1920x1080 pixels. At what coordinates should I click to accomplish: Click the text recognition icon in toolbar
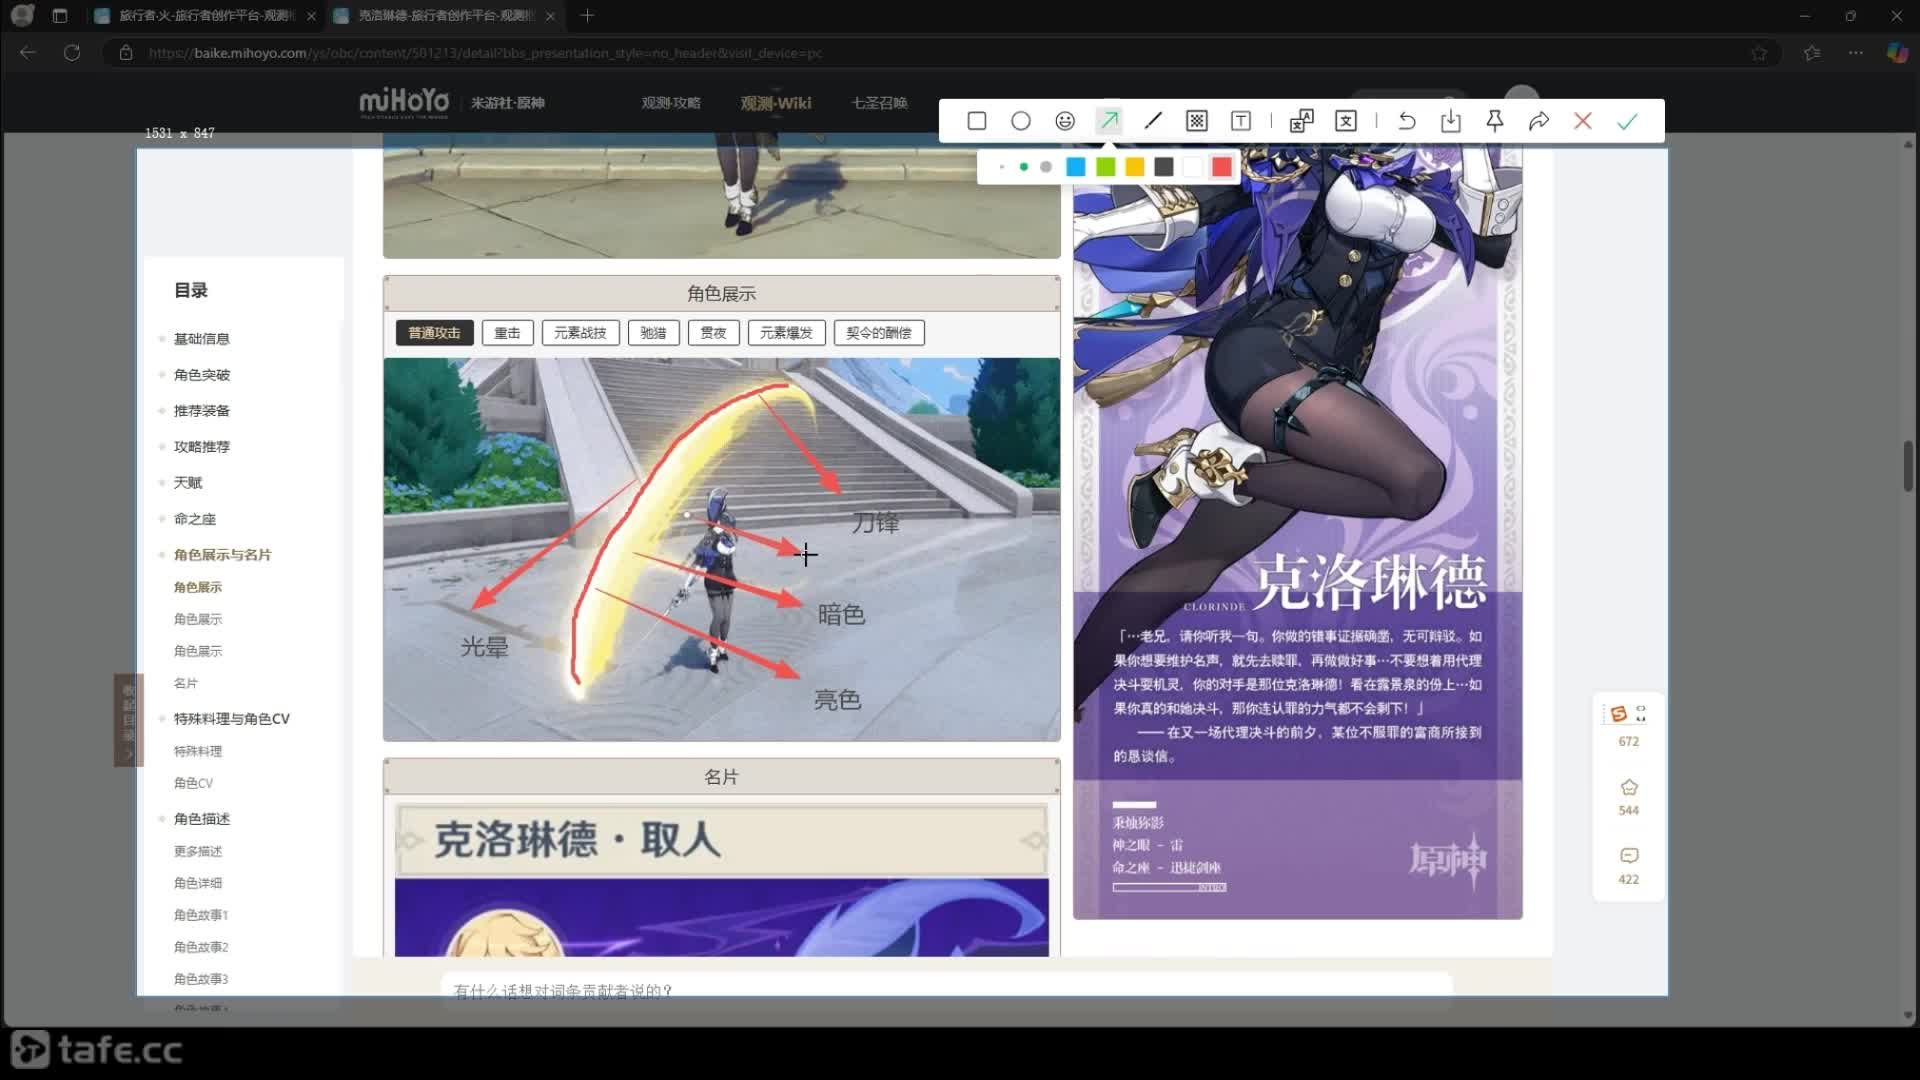(x=1346, y=121)
